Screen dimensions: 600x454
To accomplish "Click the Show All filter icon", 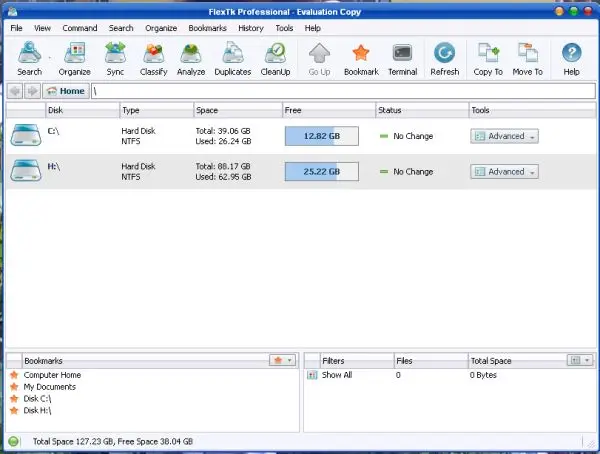I will (312, 375).
